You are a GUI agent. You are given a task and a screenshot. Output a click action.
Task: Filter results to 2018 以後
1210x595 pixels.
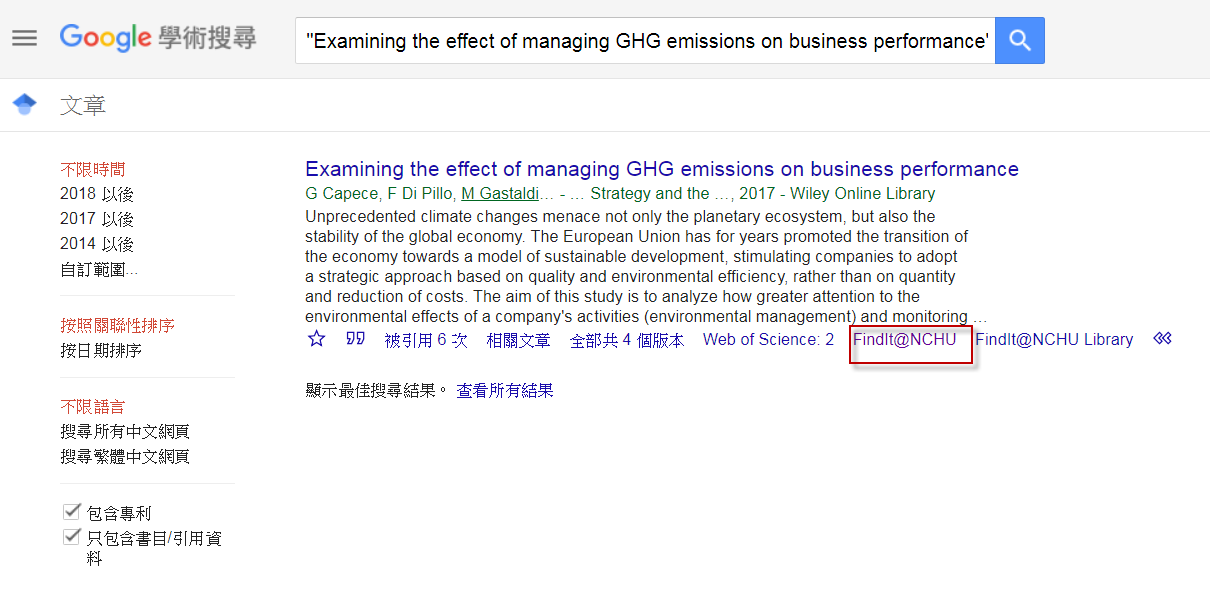click(x=97, y=194)
